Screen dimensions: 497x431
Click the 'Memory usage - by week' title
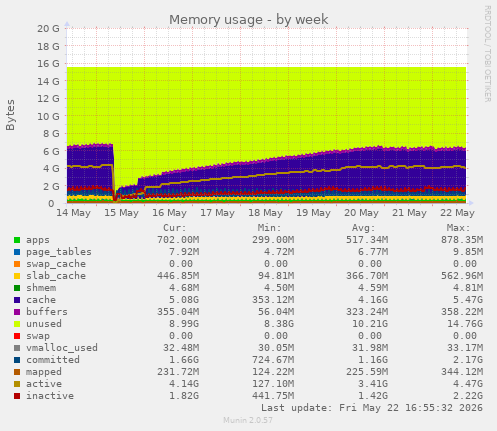point(248,20)
